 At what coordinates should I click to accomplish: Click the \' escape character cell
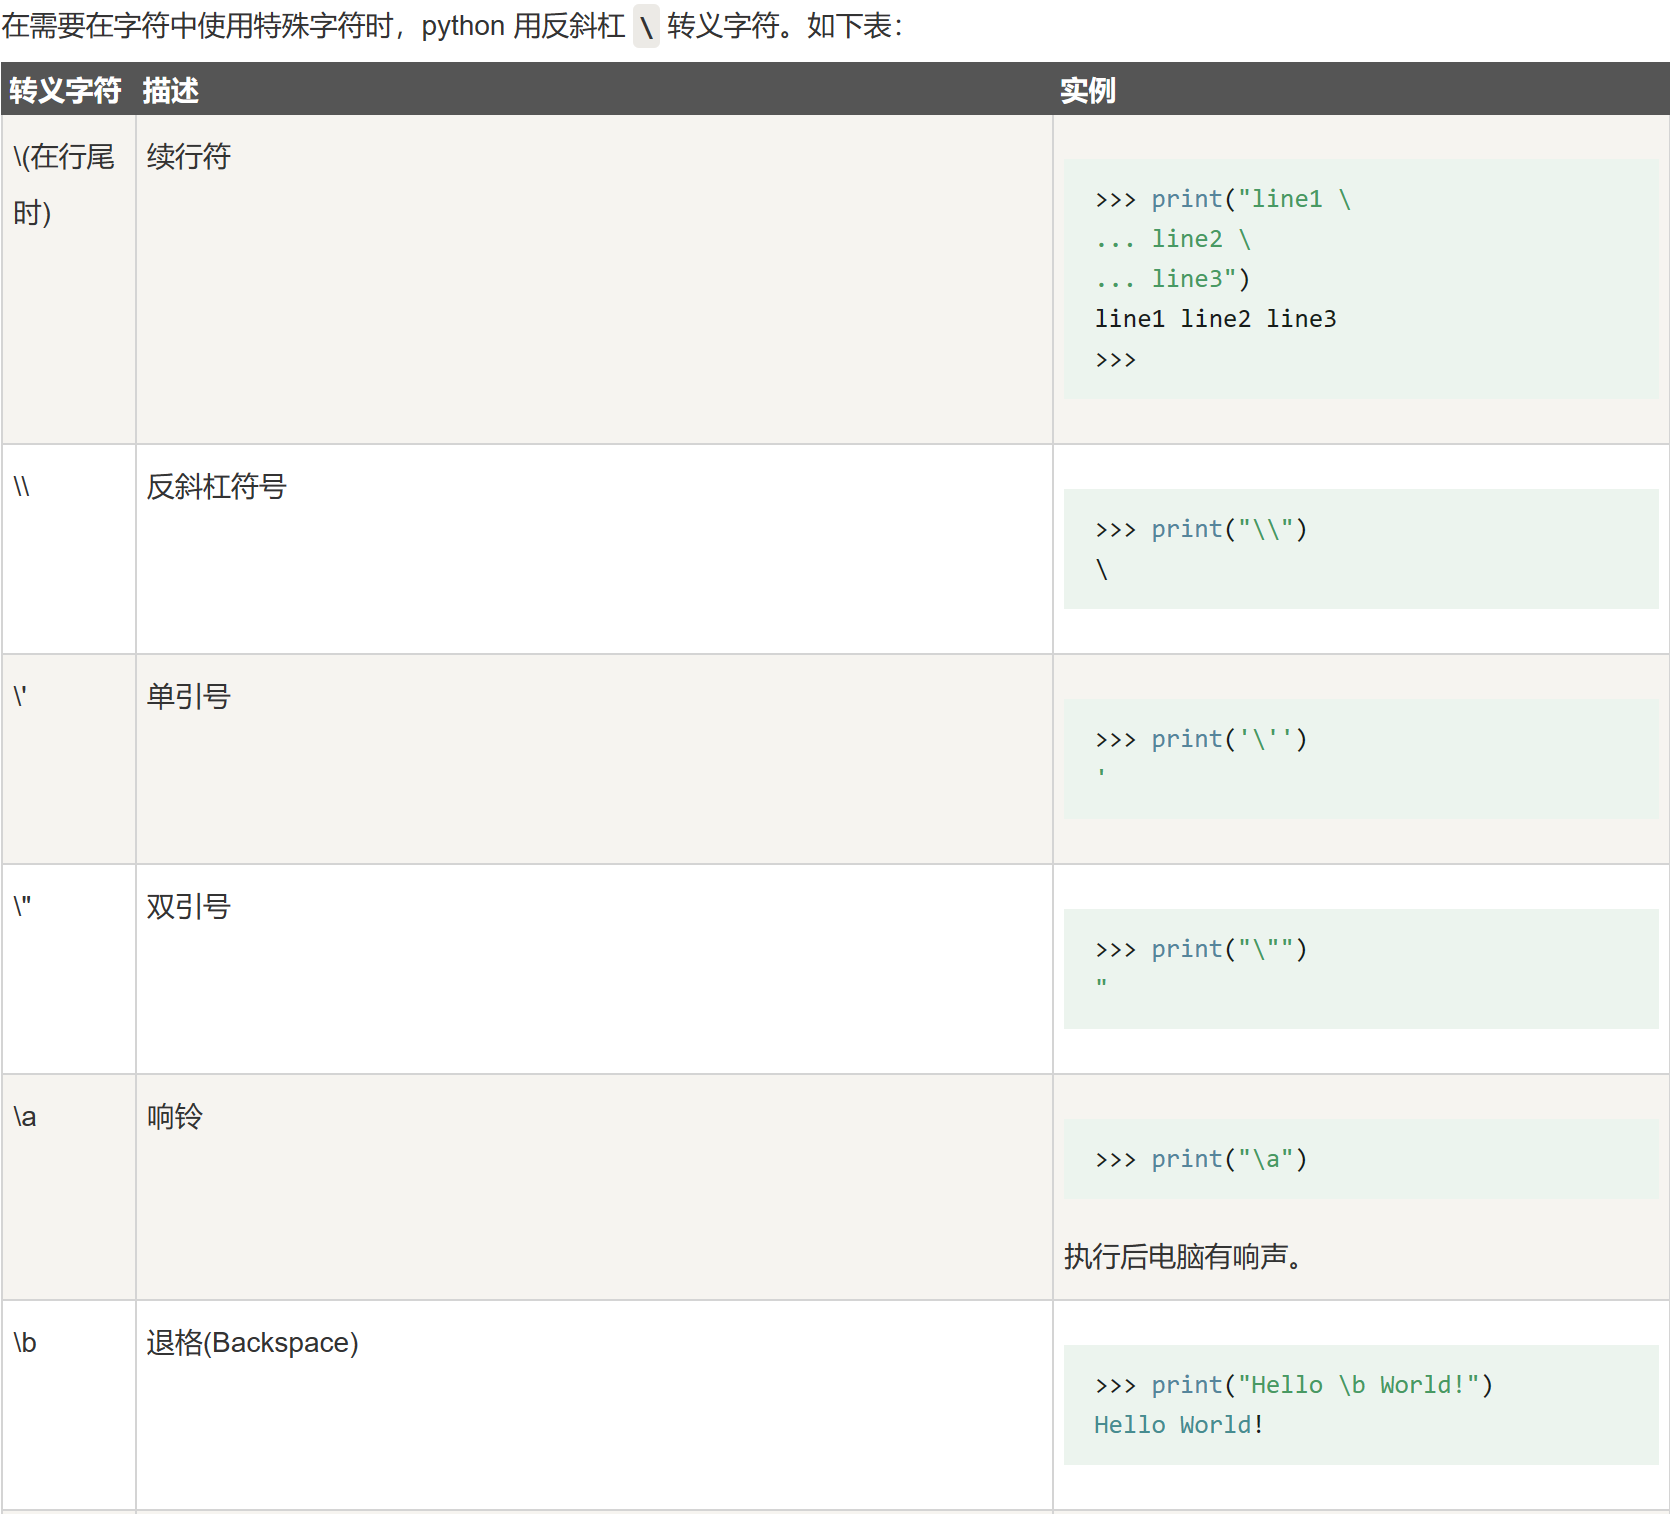click(68, 759)
